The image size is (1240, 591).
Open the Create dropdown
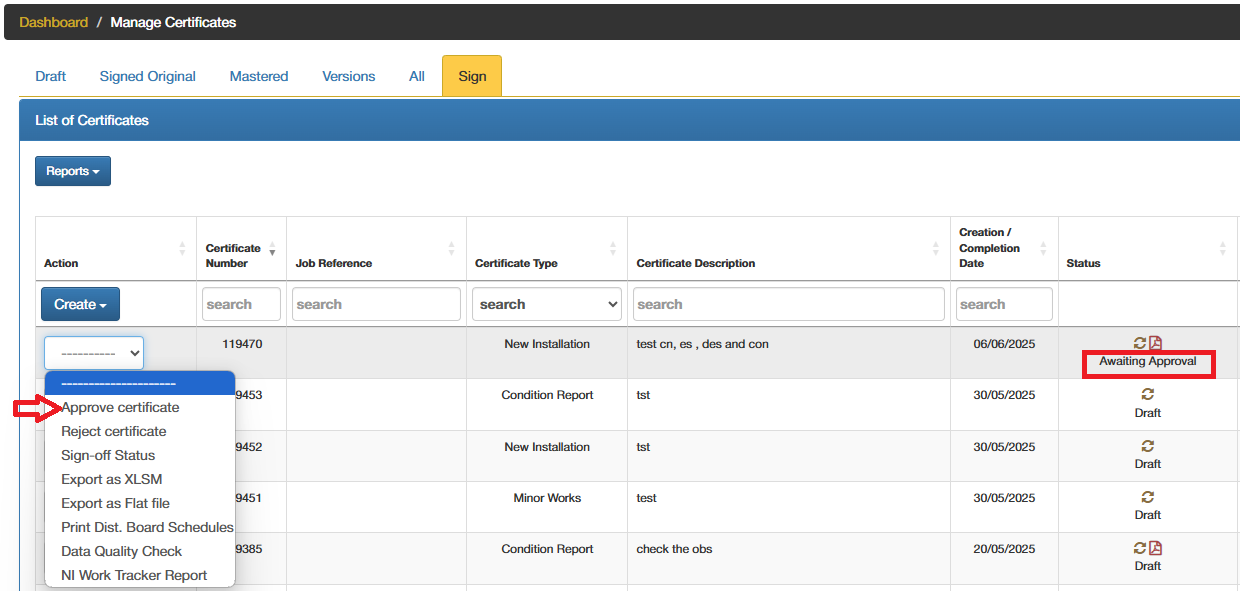pyautogui.click(x=80, y=303)
